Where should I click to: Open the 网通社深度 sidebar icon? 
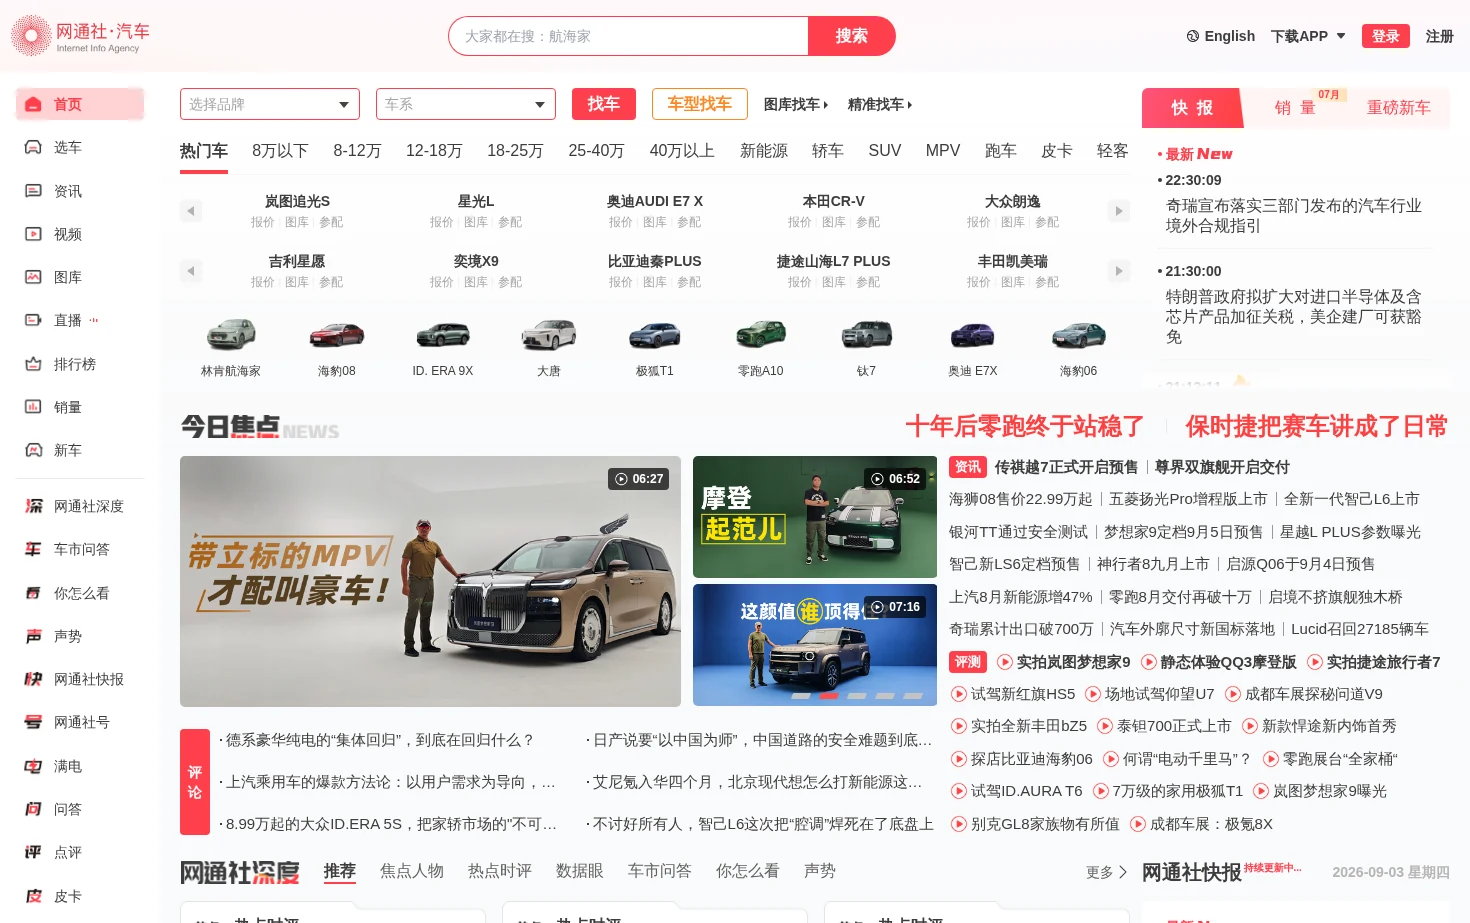(x=33, y=506)
